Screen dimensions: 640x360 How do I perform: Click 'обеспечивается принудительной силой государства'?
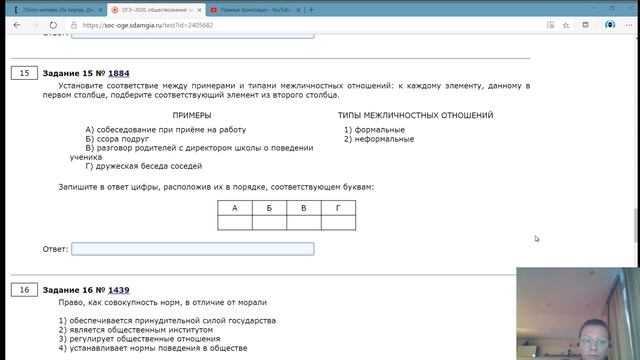173,321
